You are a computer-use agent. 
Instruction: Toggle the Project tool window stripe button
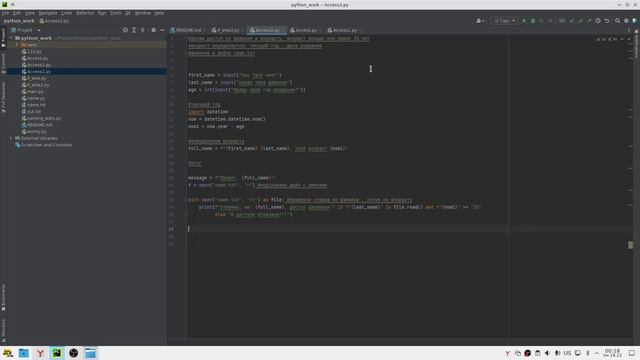3,38
